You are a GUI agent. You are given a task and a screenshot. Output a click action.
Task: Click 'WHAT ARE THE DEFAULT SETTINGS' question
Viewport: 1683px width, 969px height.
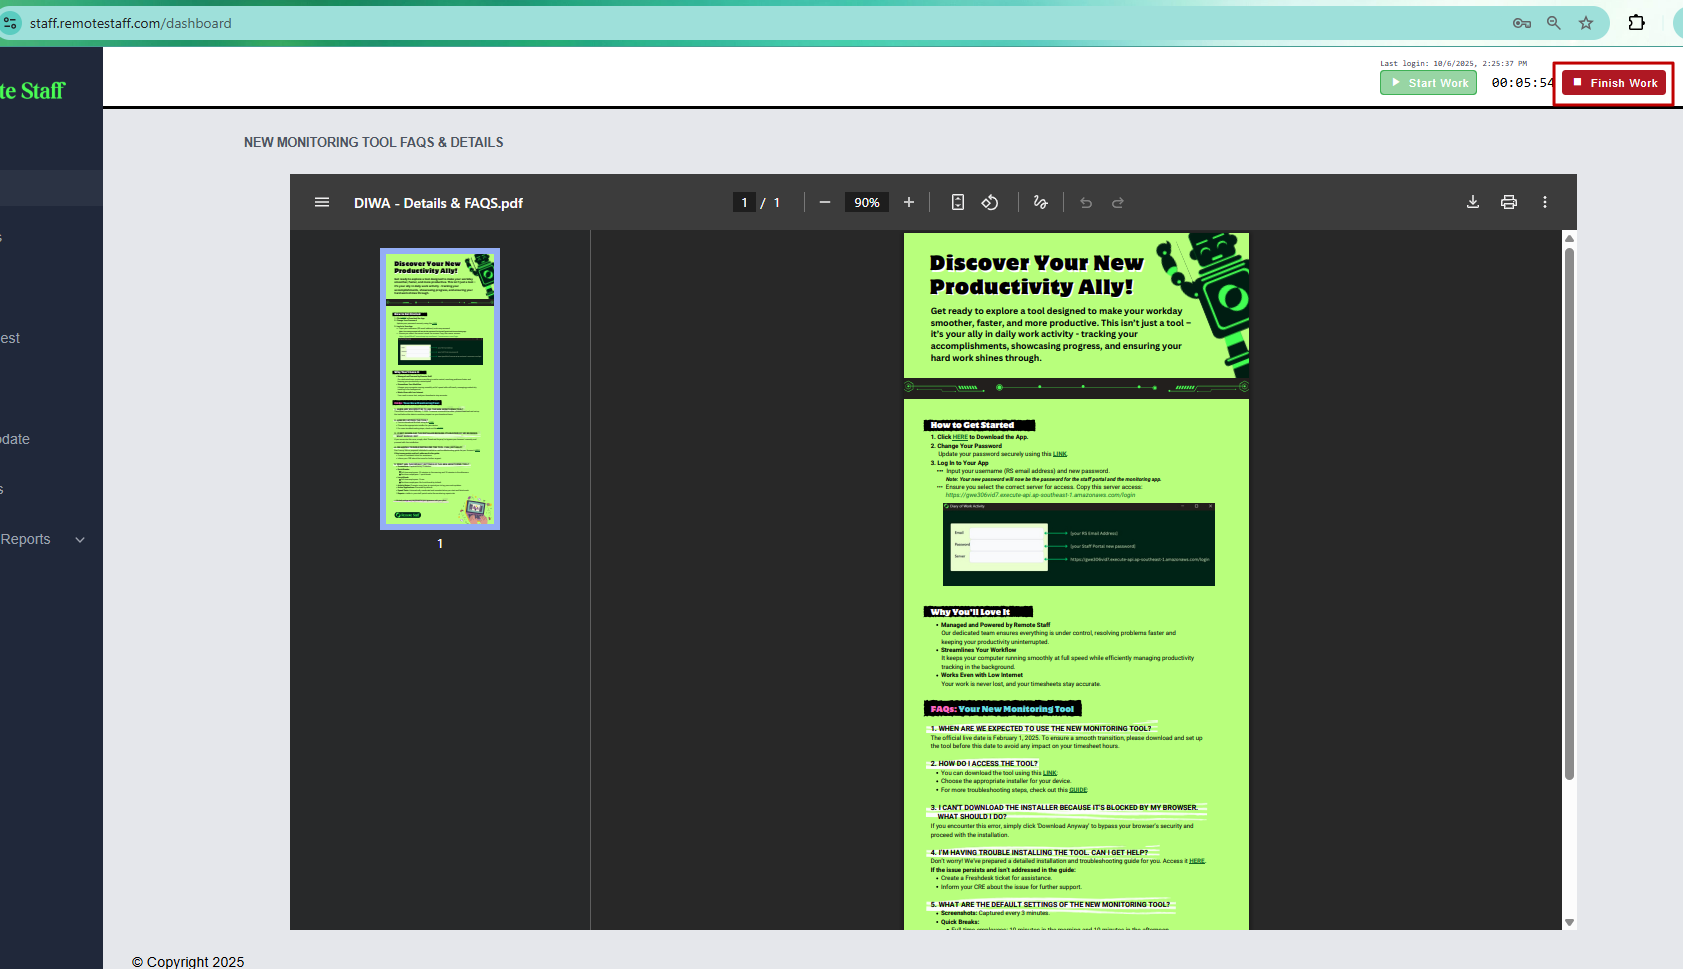1050,905
